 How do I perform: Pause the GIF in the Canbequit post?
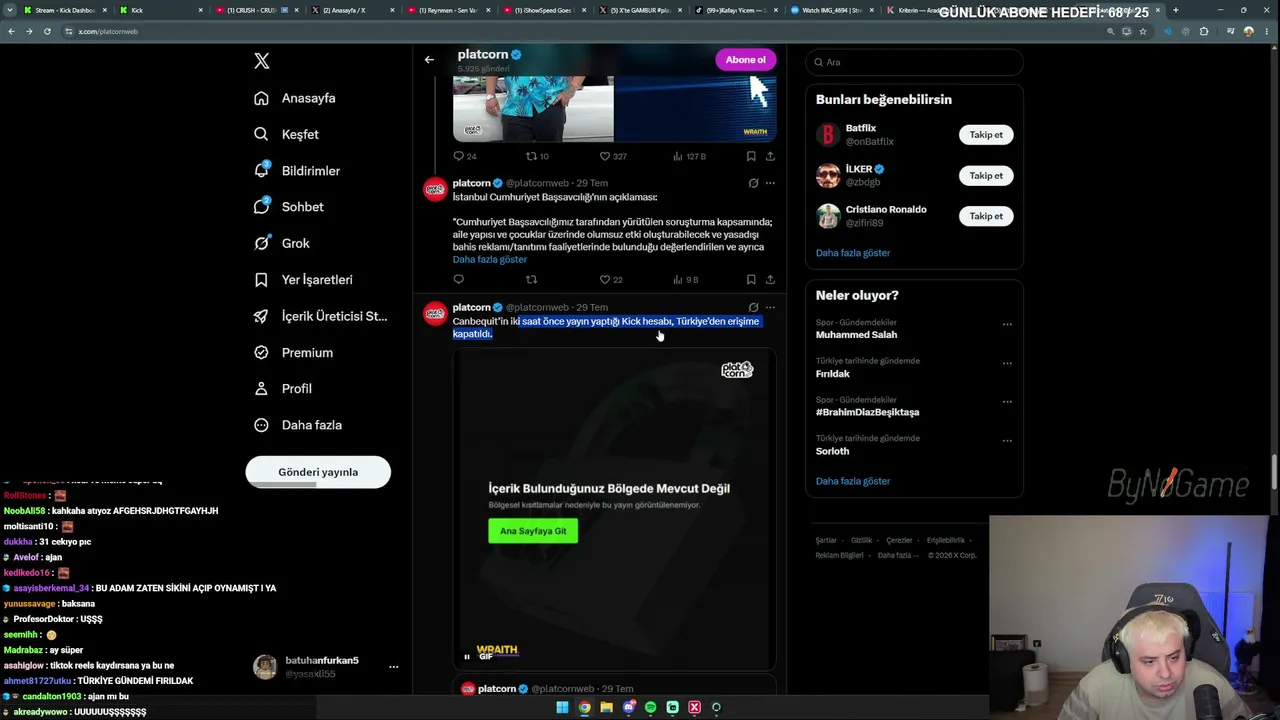(x=467, y=656)
